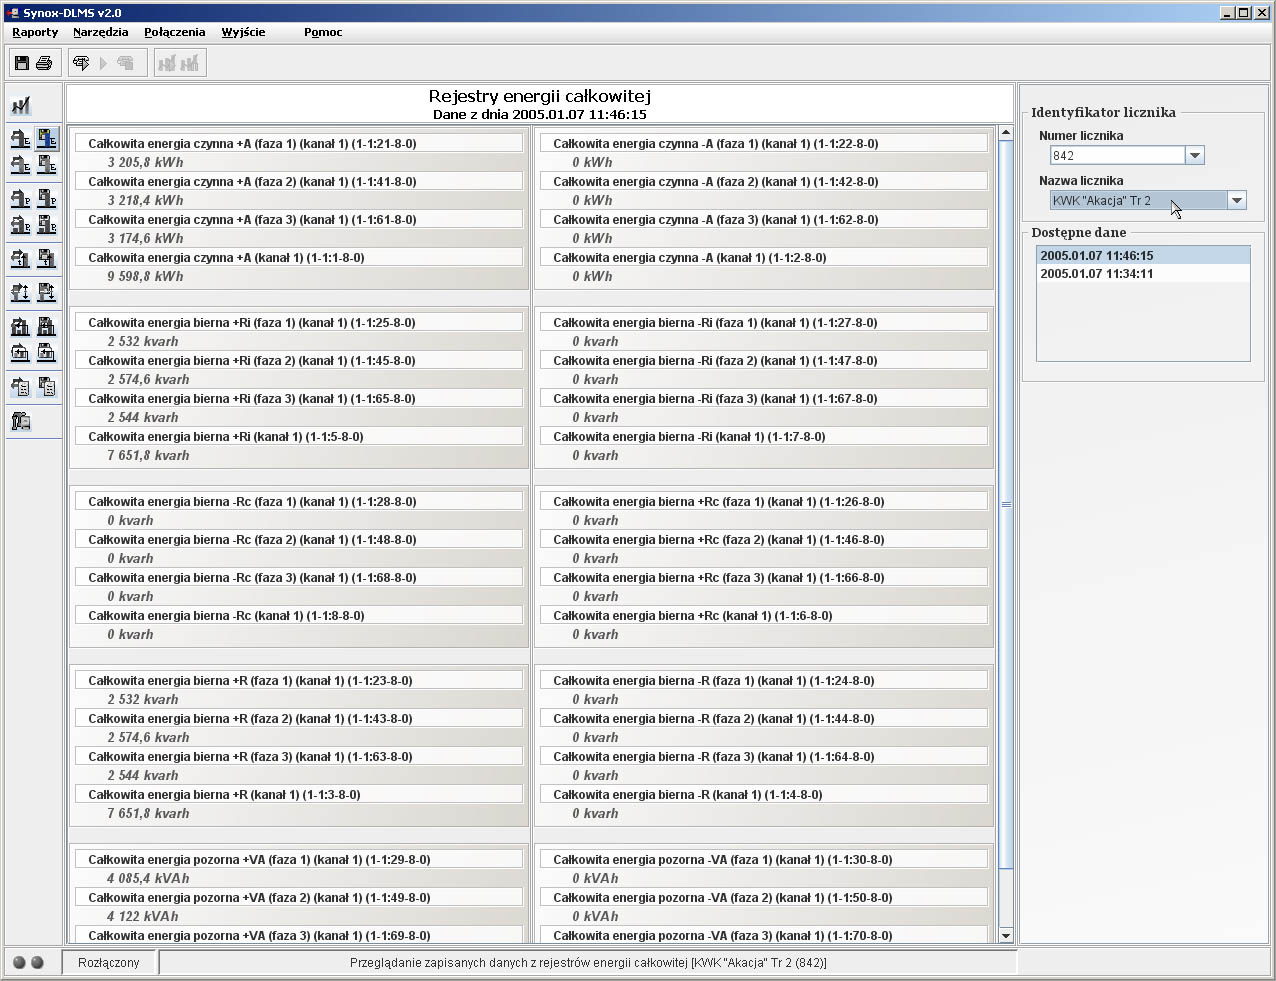
Task: Click the Pomoc menu item
Action: click(x=323, y=32)
